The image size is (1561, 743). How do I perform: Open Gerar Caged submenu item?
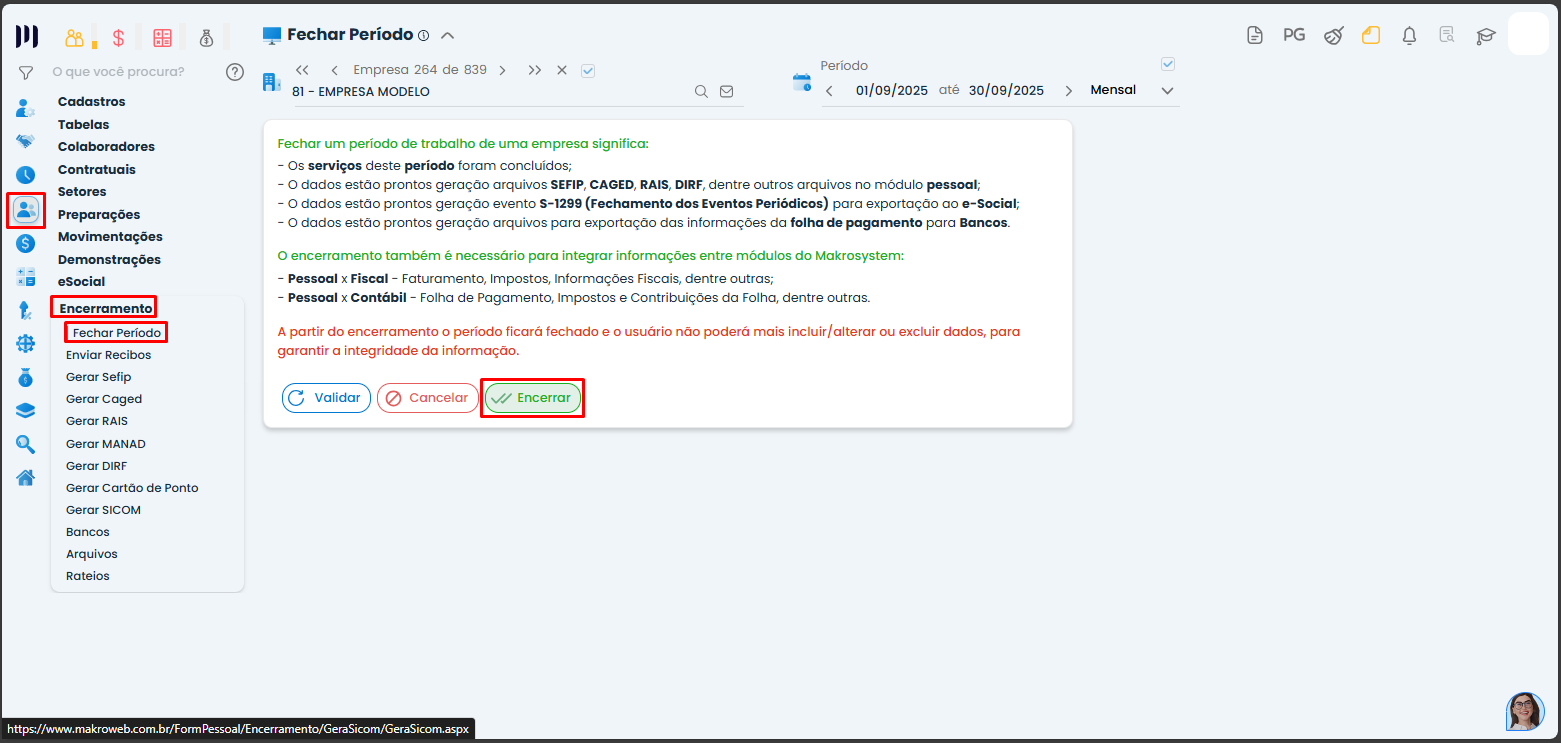(x=104, y=399)
